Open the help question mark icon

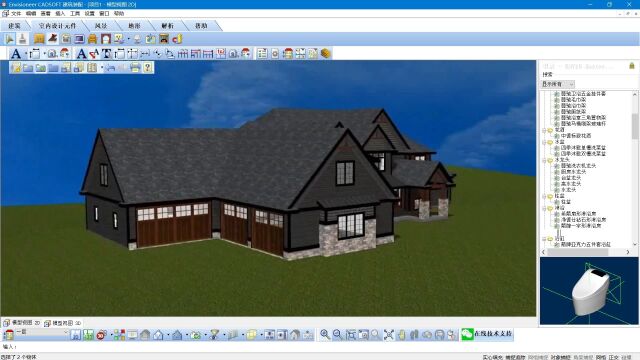[x=148, y=67]
